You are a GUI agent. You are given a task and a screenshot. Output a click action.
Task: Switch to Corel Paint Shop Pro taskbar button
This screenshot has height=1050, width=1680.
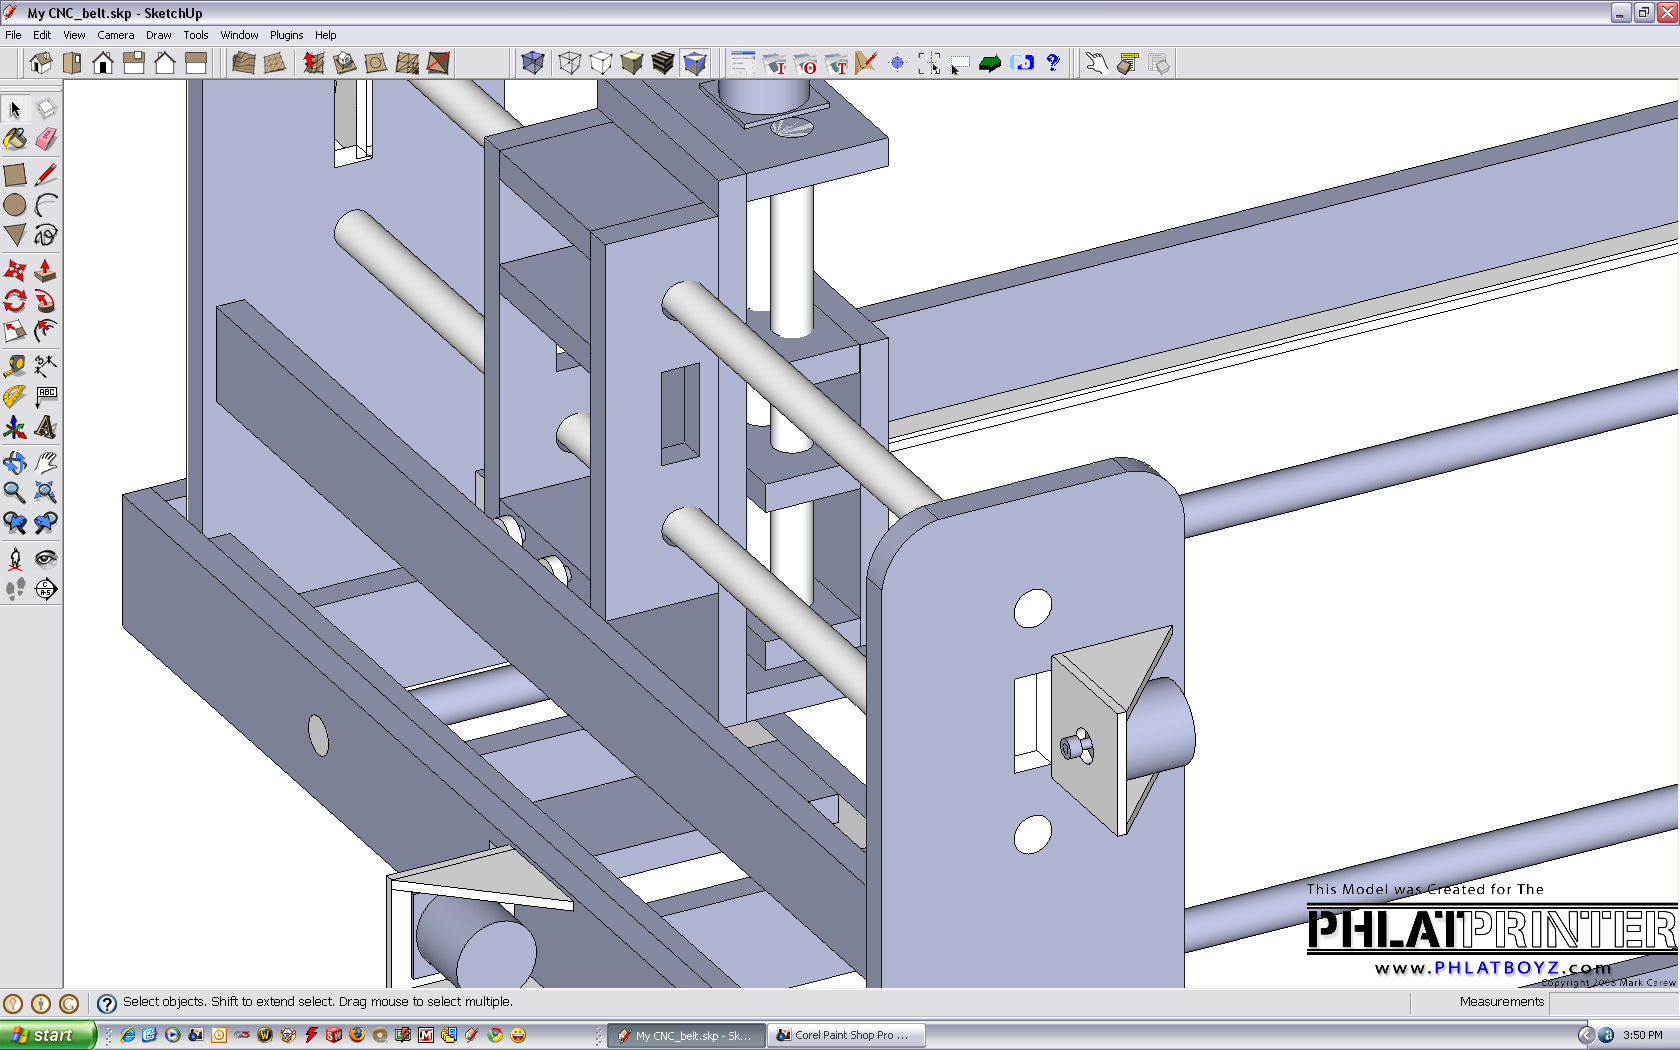click(x=845, y=1035)
